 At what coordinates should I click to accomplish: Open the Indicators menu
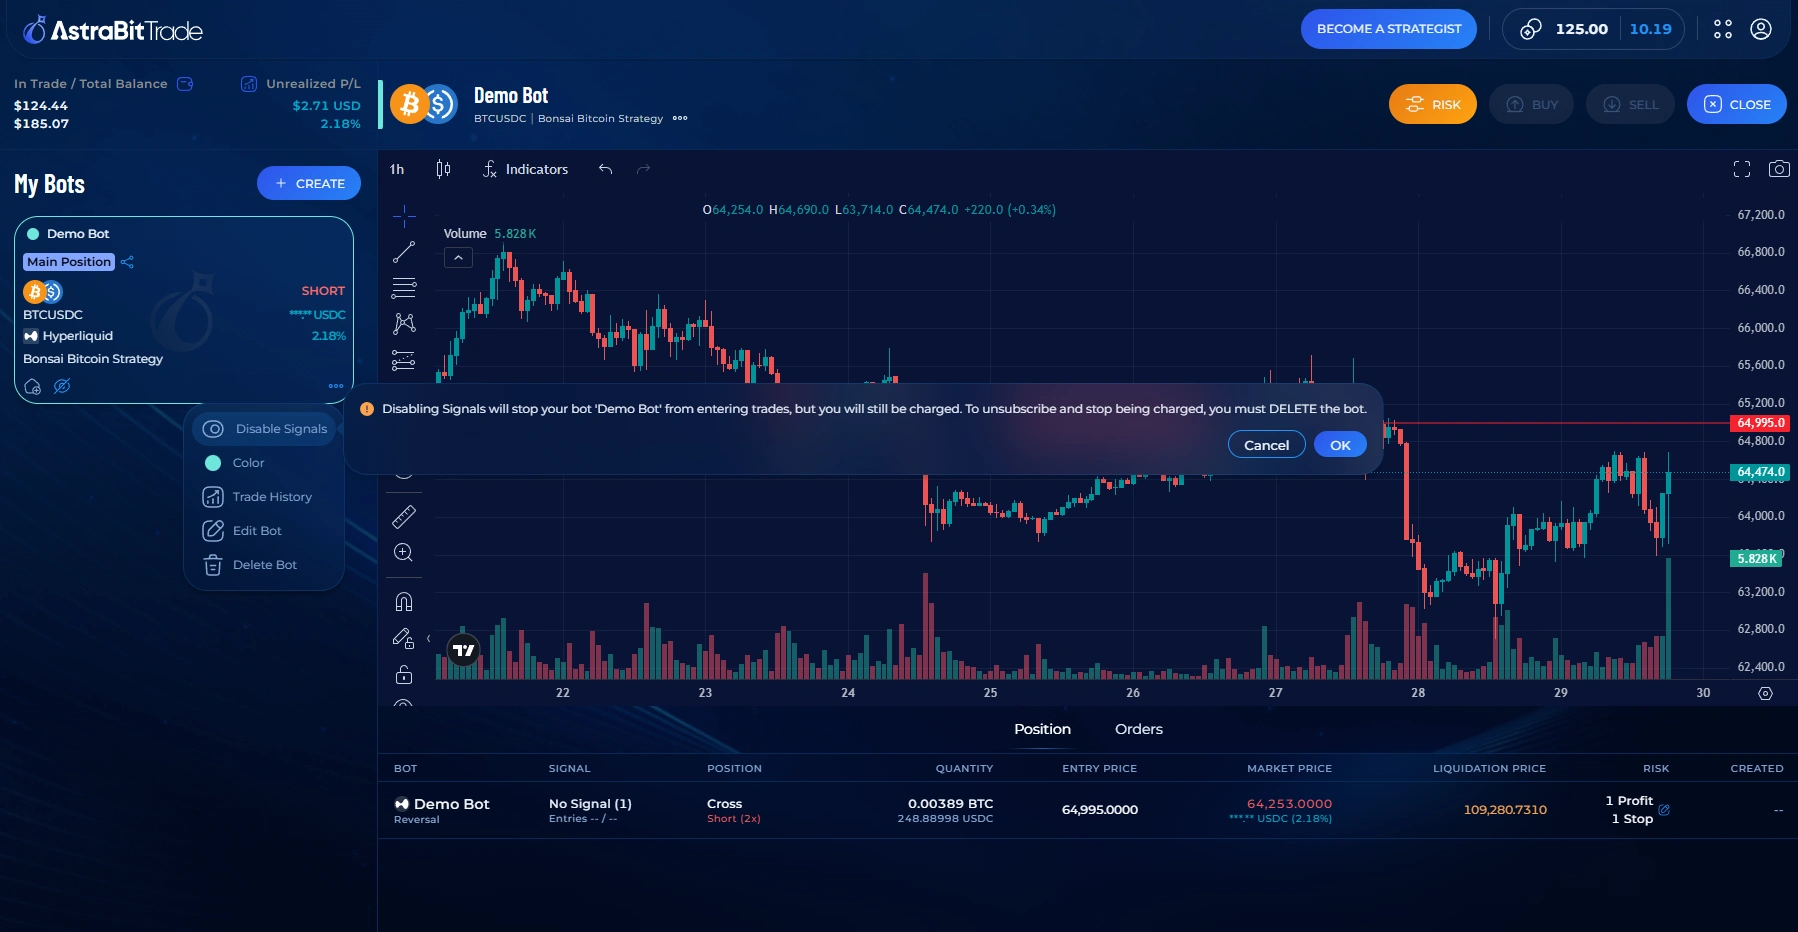[525, 169]
